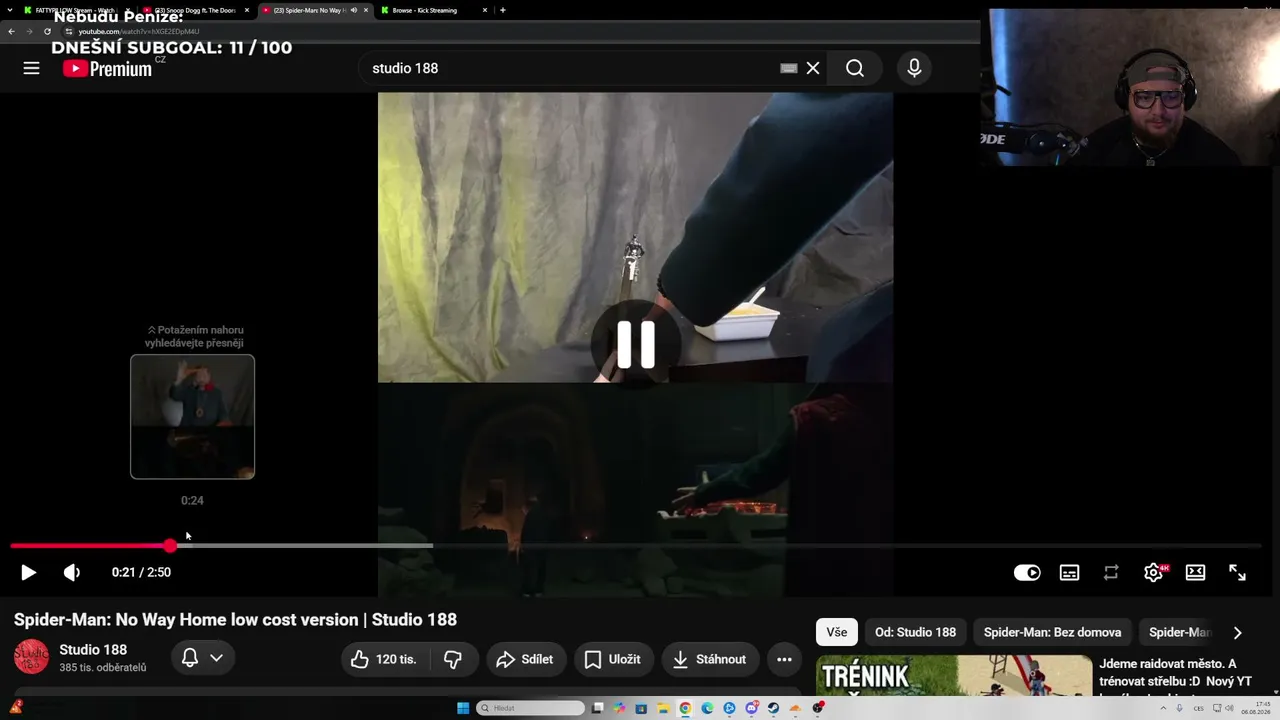Exit full-window view with the arrows icon
Viewport: 1280px width, 720px height.
point(1237,572)
